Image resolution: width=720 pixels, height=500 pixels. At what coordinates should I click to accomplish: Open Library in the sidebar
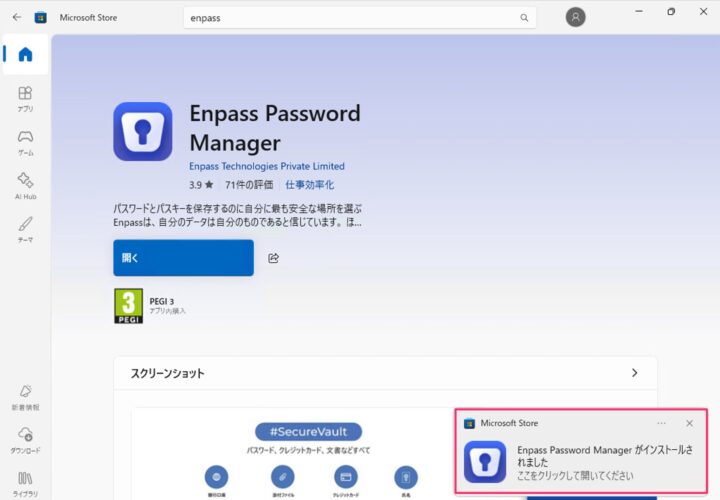[25, 482]
